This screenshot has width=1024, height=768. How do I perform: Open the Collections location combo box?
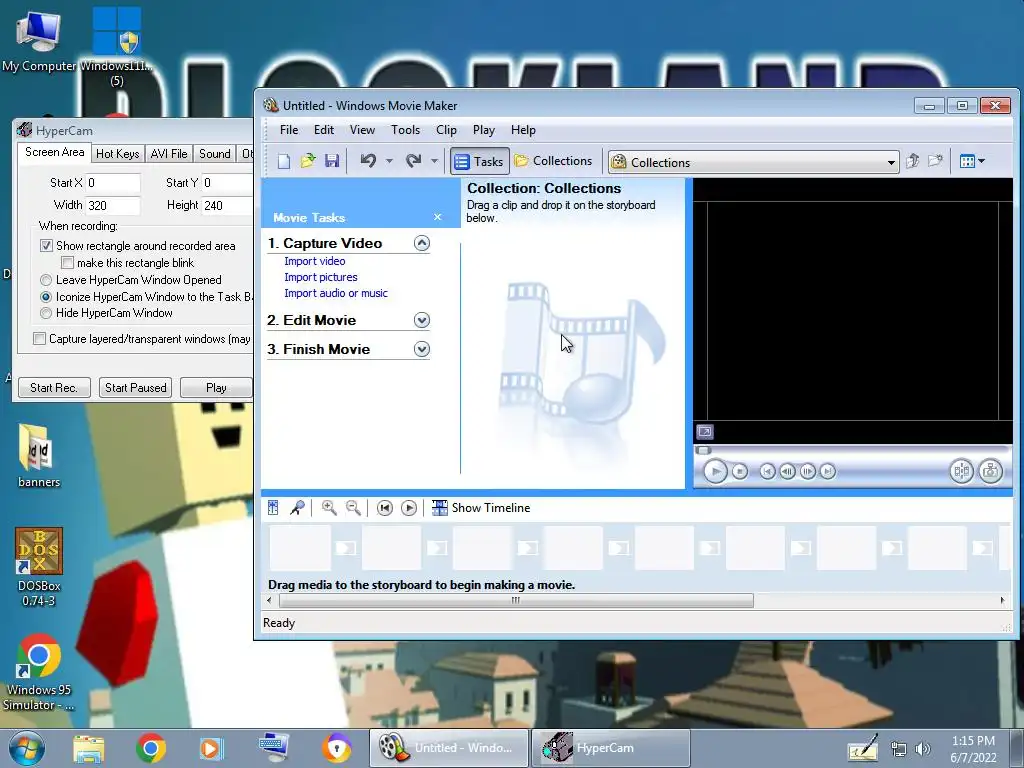point(754,162)
